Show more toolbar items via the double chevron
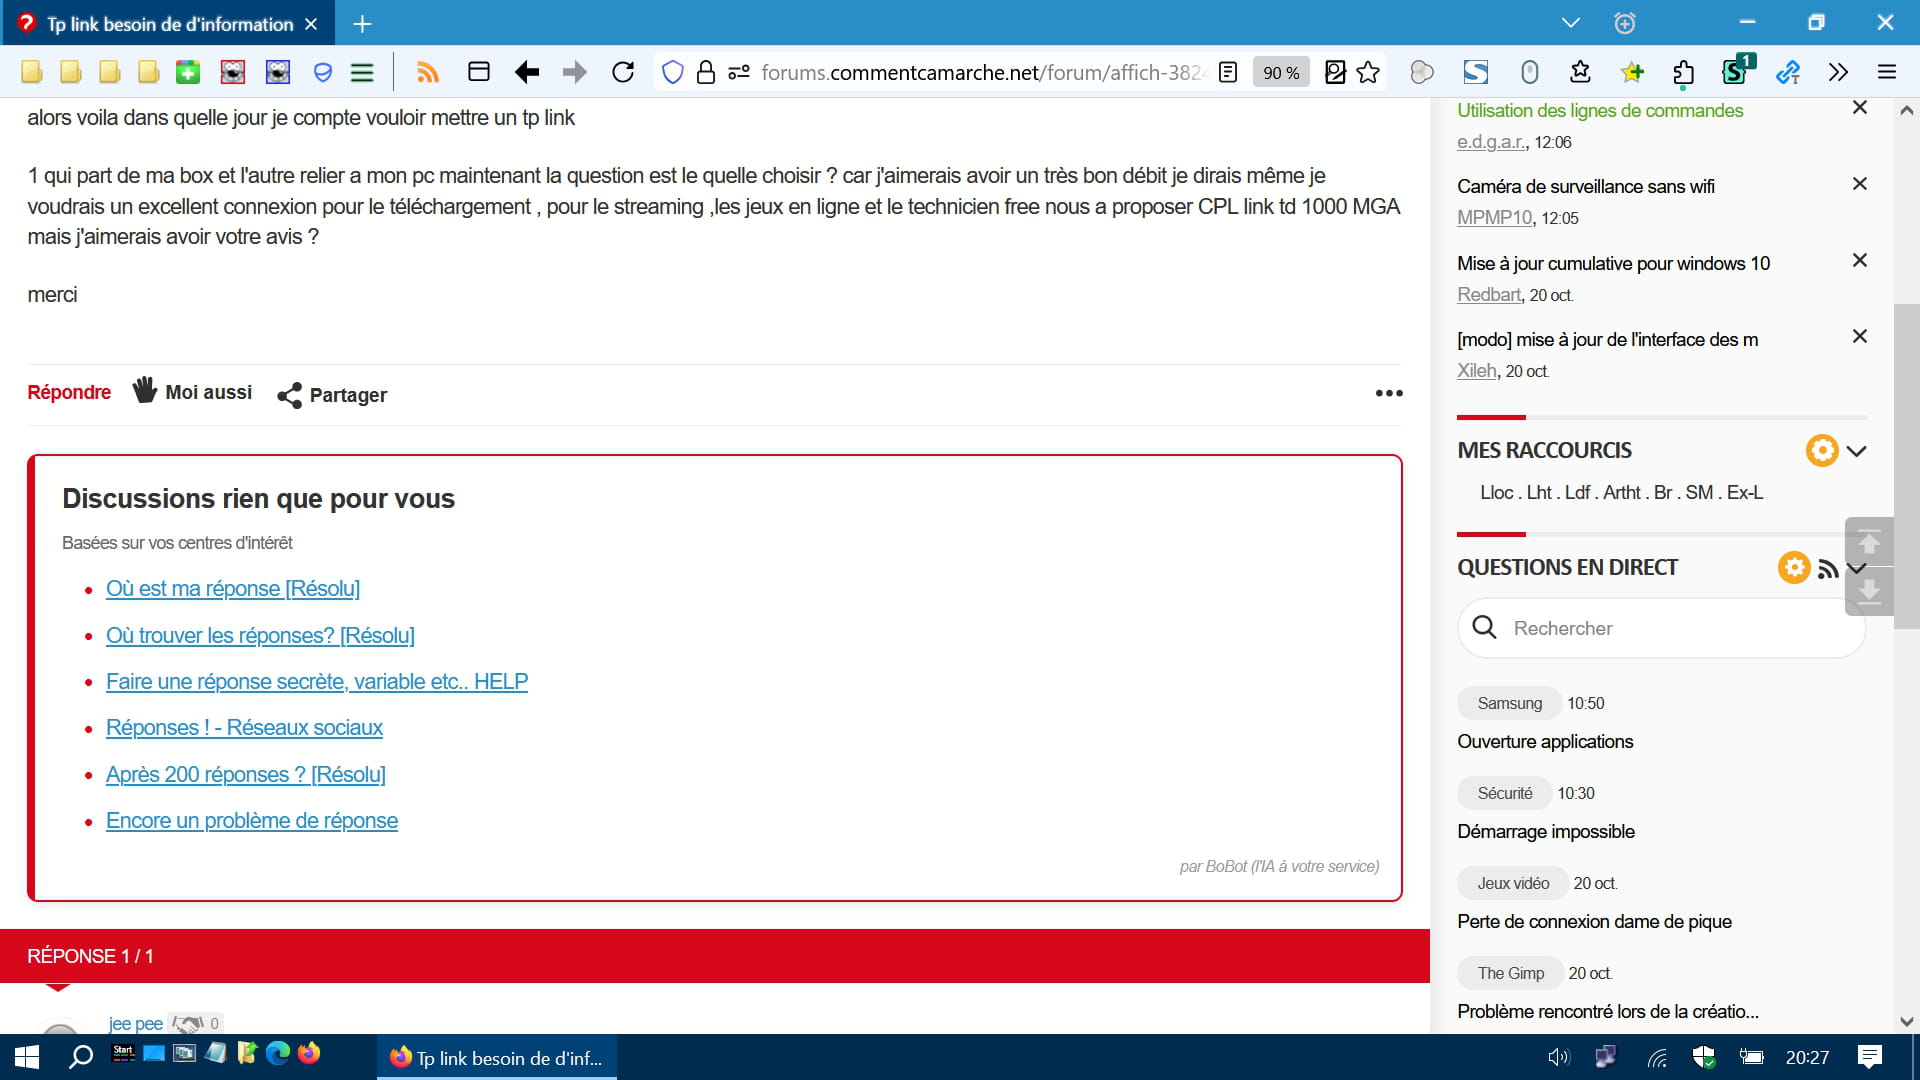1920x1080 pixels. pyautogui.click(x=1838, y=72)
